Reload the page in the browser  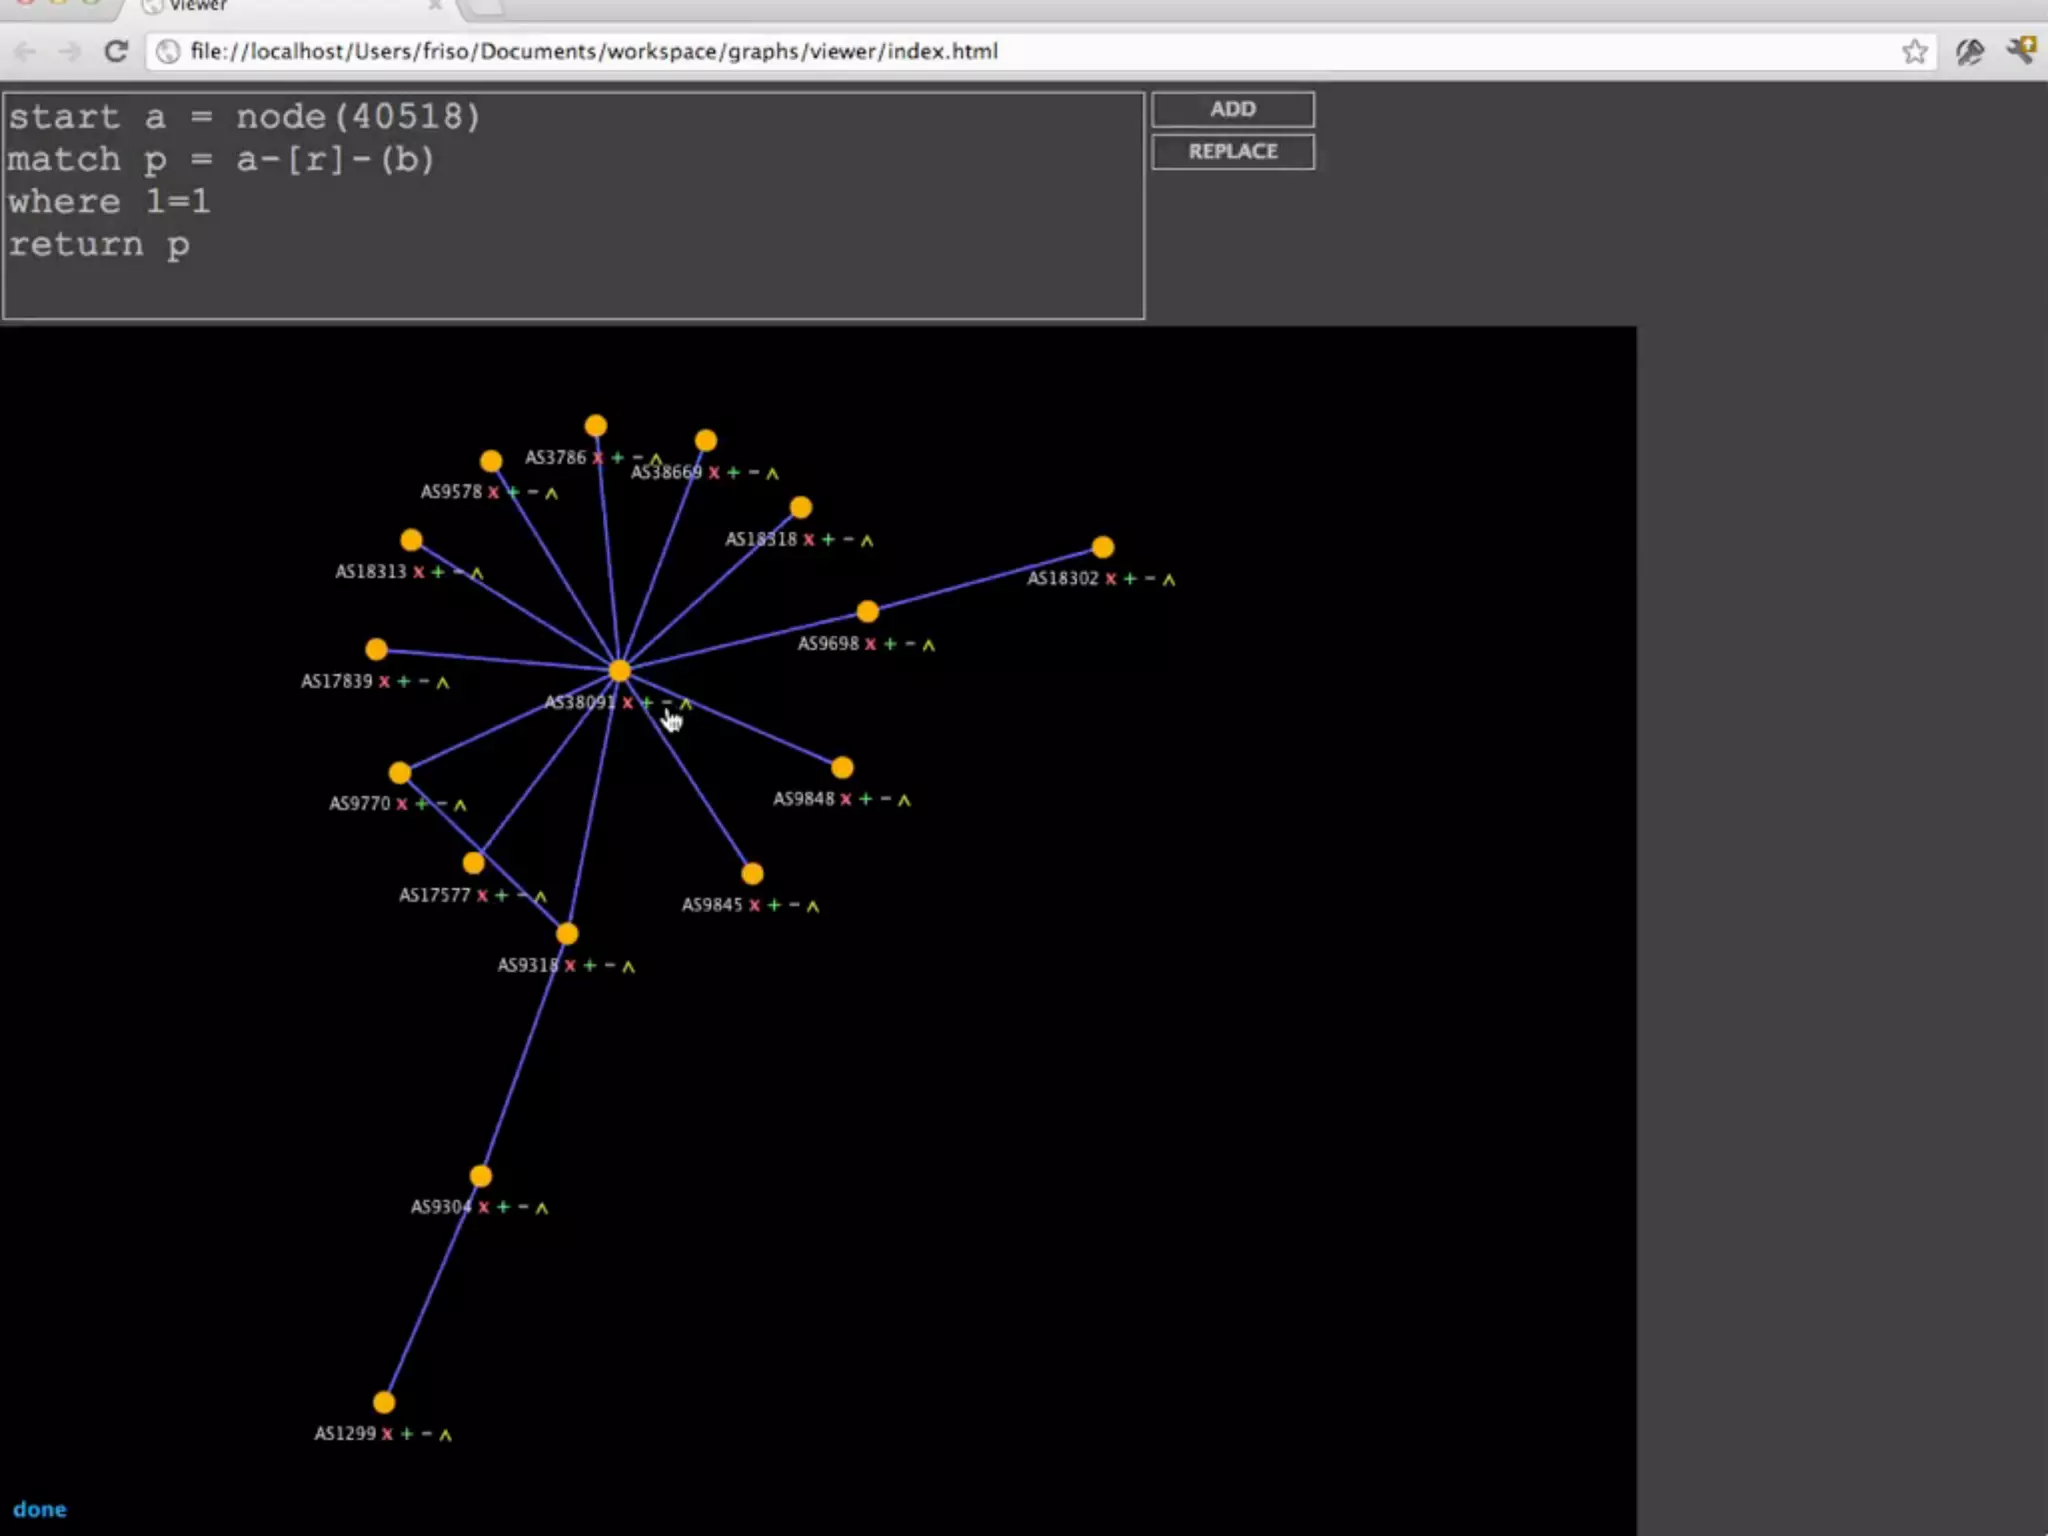pos(116,51)
